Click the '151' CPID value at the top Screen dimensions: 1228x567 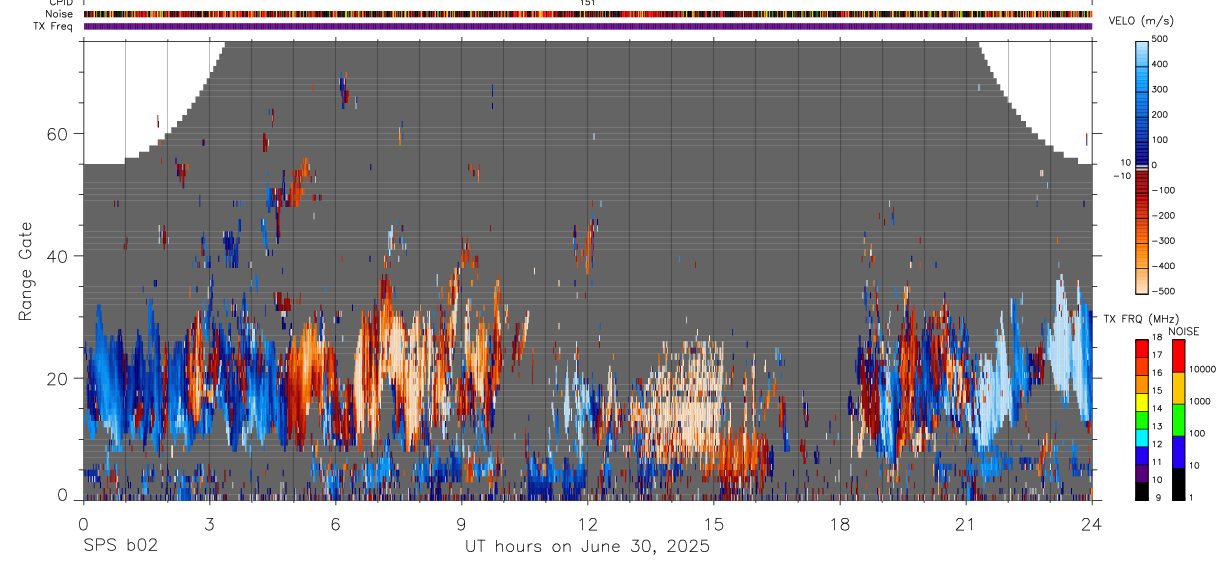click(588, 3)
